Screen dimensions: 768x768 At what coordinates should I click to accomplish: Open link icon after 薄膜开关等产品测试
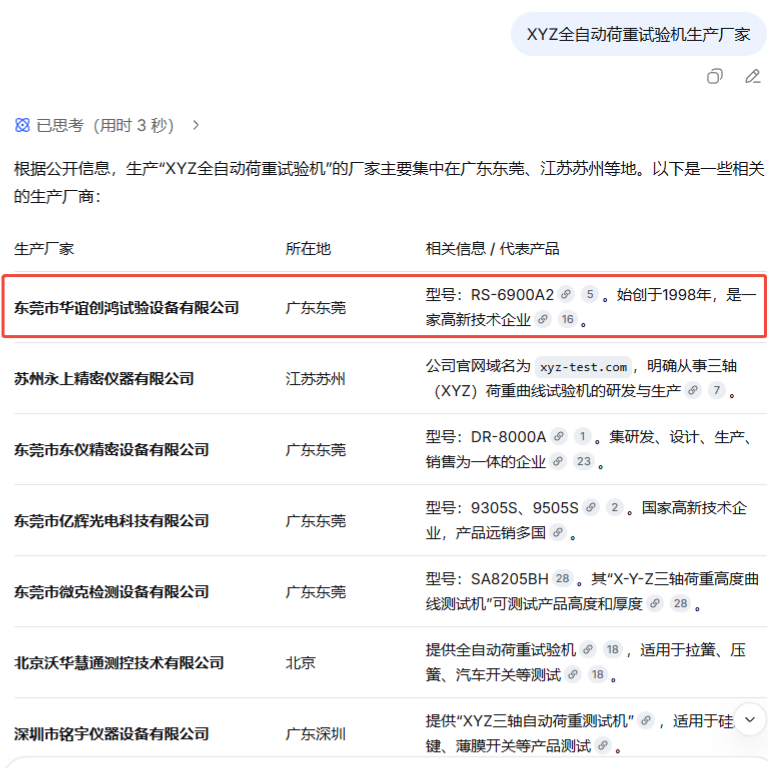tap(603, 745)
